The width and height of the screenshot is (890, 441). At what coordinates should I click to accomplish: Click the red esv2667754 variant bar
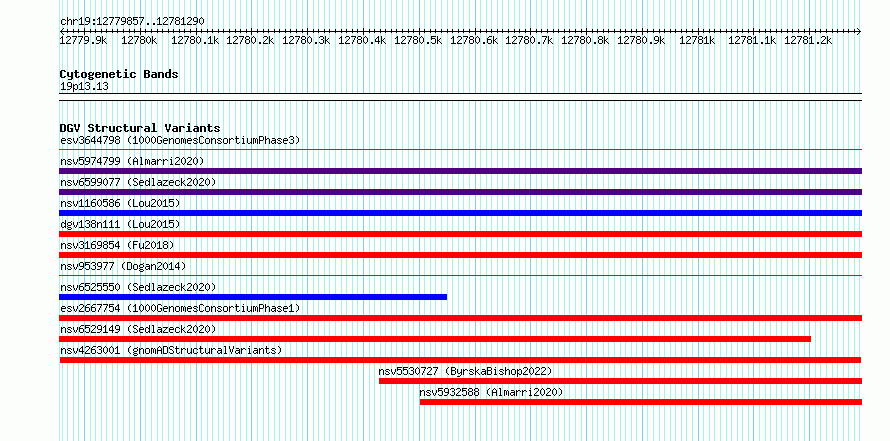(460, 318)
